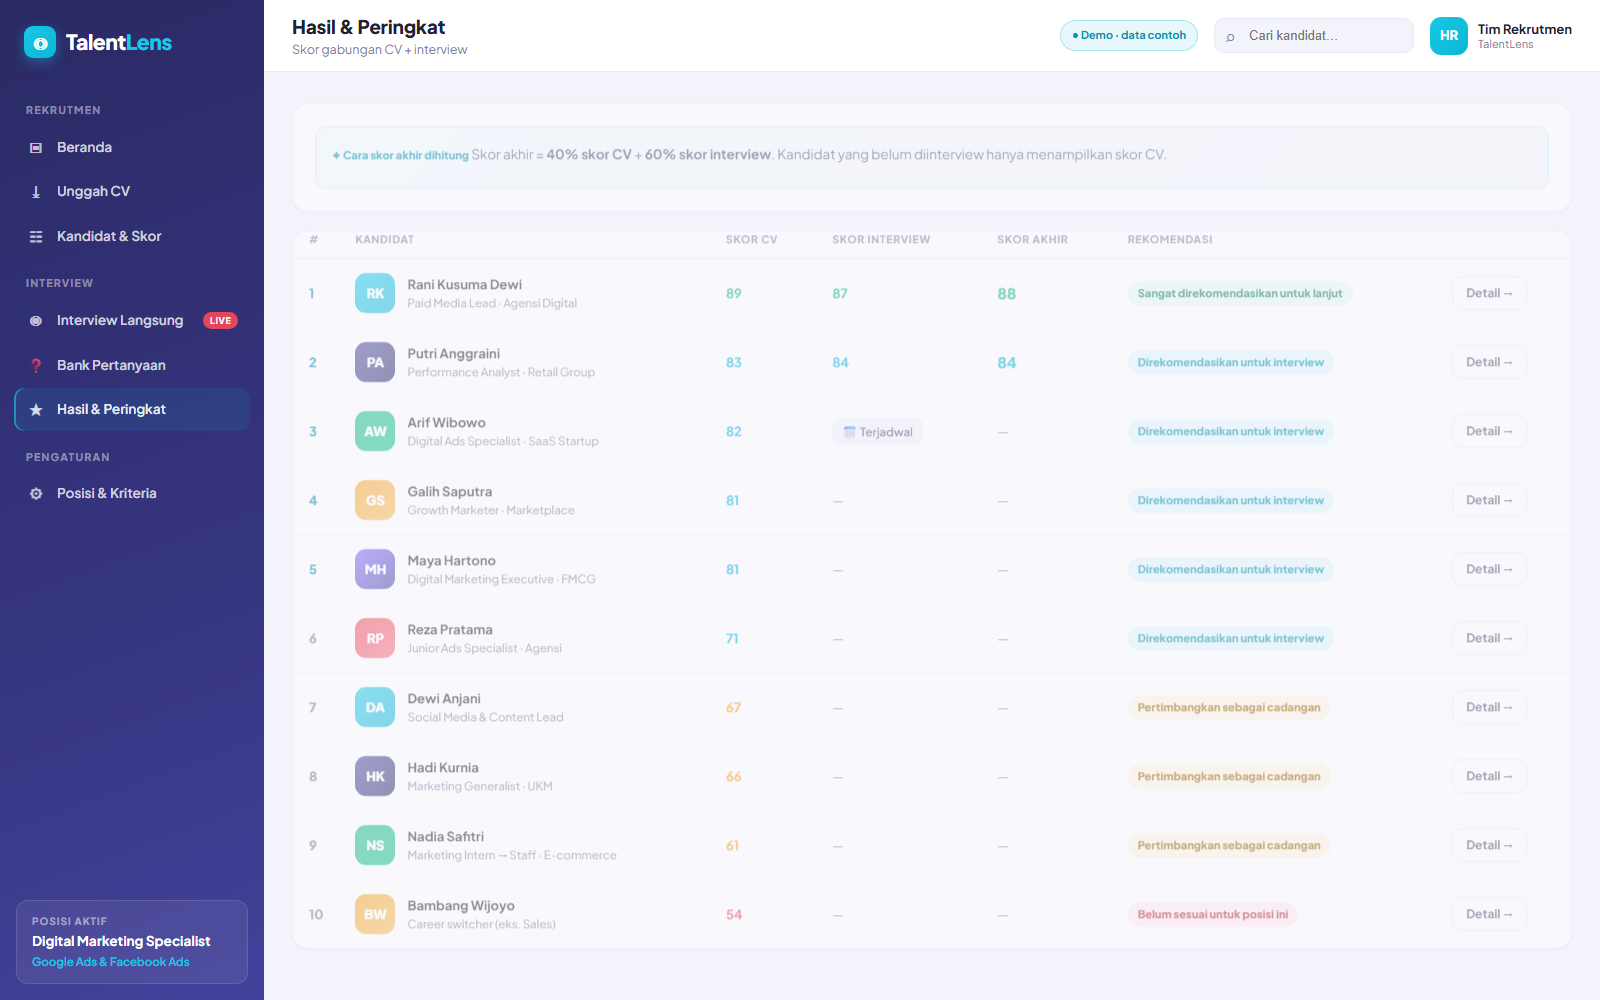Open Kandidat & Skor from the sidebar
1600x1000 pixels.
coord(132,237)
